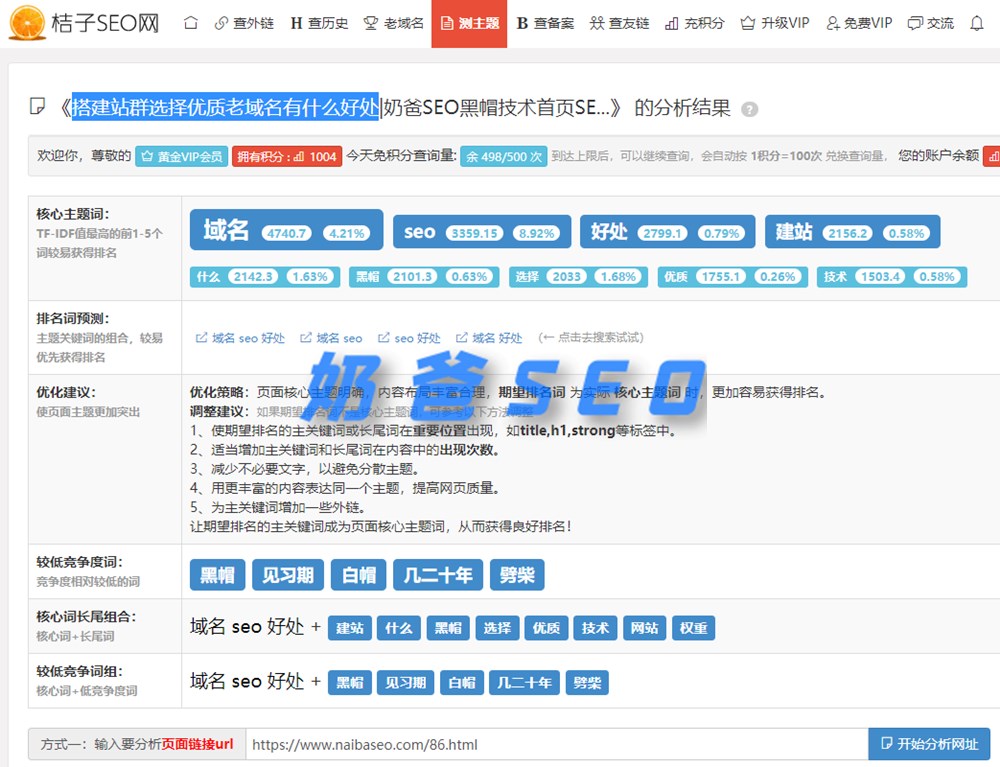The image size is (1000, 767).
Task: Open the 域名 seo search link
Action: point(331,338)
